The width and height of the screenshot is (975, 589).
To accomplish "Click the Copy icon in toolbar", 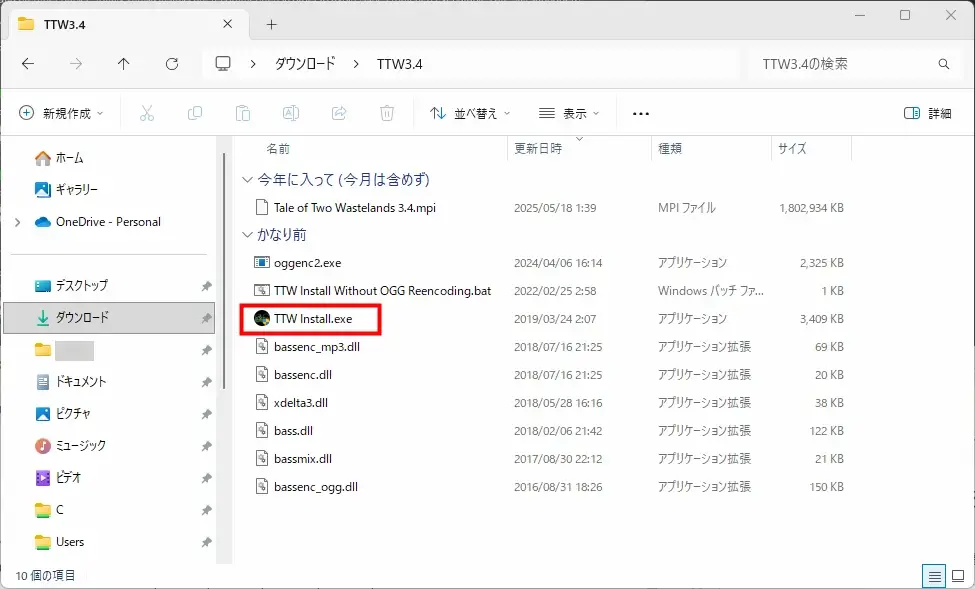I will [195, 113].
